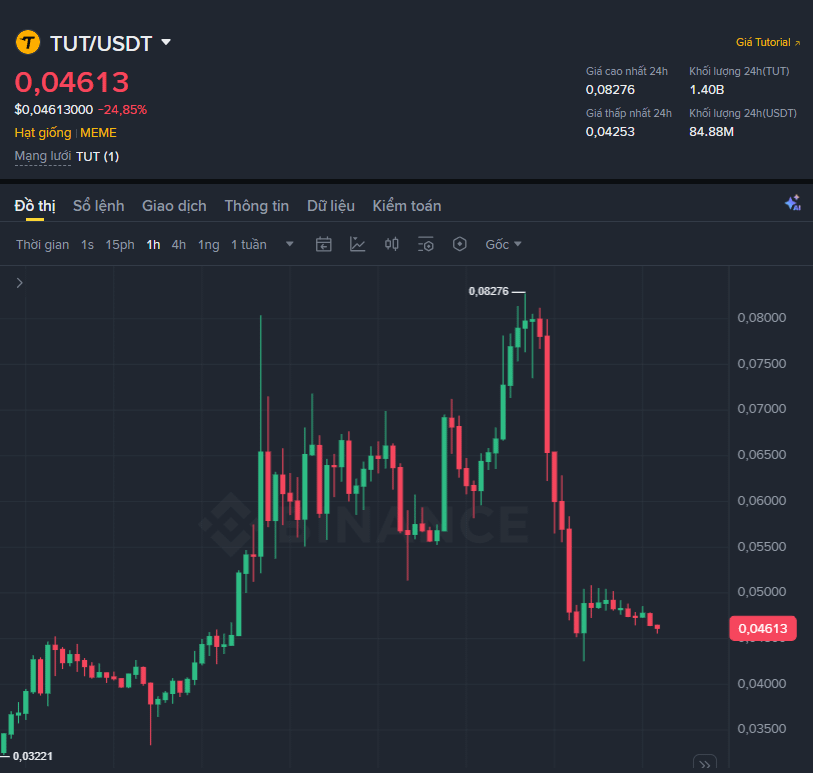Viewport: 813px width, 773px height.
Task: Switch to the Dữ liệu tab
Action: 331,206
